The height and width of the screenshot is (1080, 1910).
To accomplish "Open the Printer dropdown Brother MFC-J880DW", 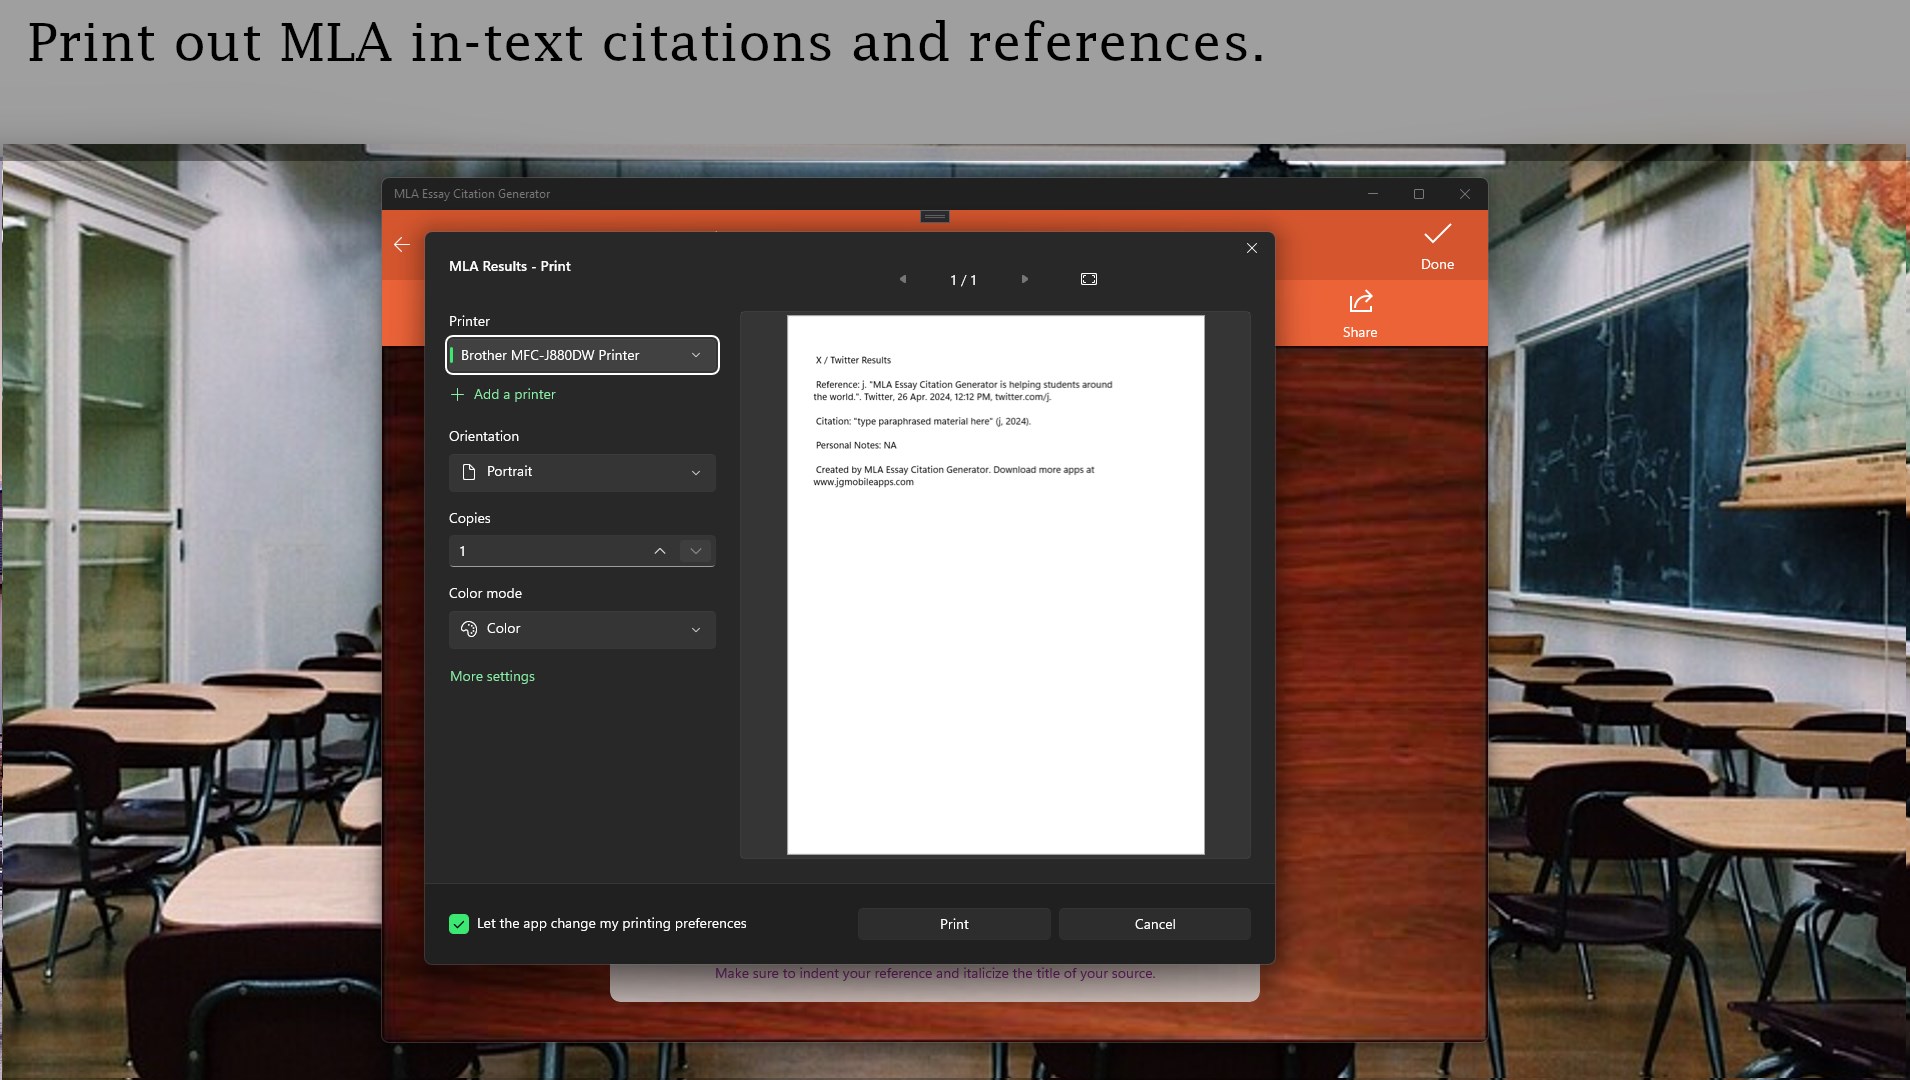I will pyautogui.click(x=582, y=355).
